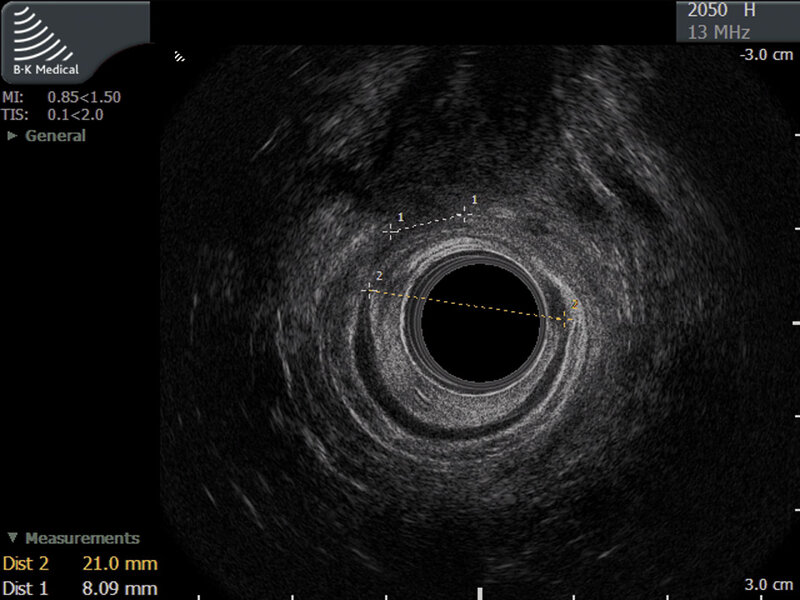
Task: Click the 8.09 mm distance value
Action: [120, 588]
